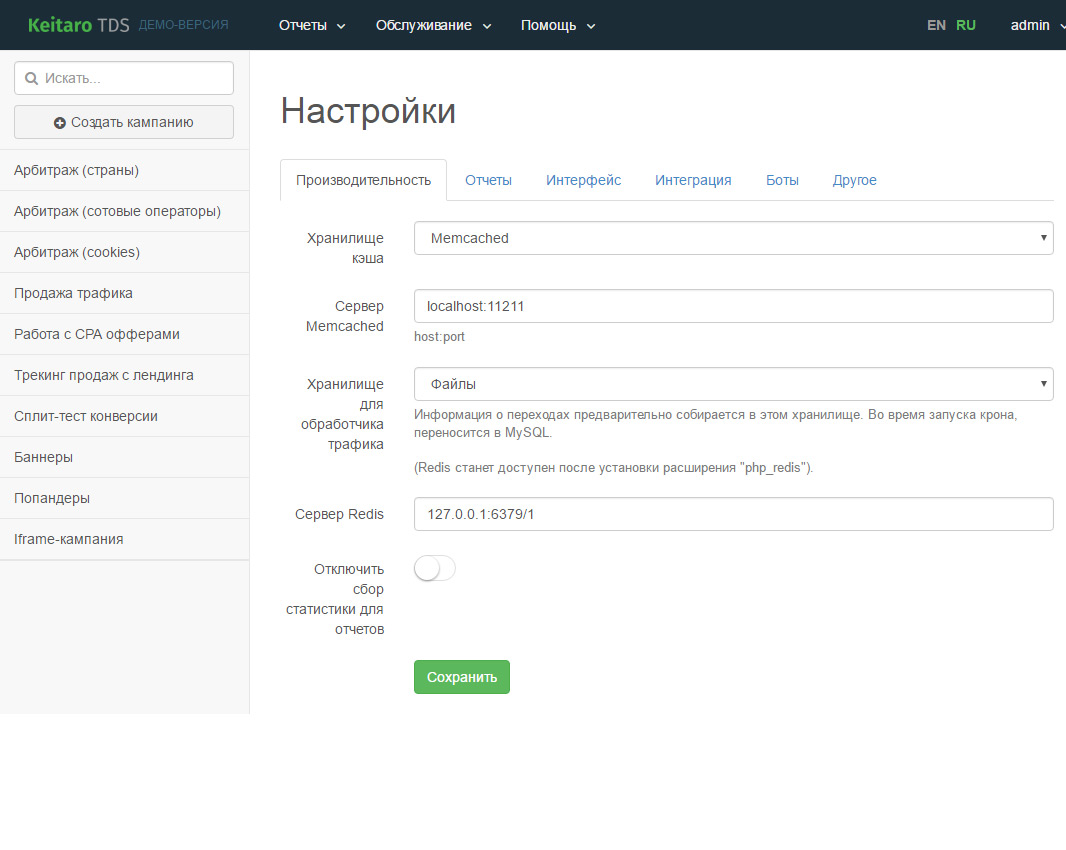The height and width of the screenshot is (850, 1066).
Task: Open the Интеграция tab
Action: pyautogui.click(x=693, y=180)
